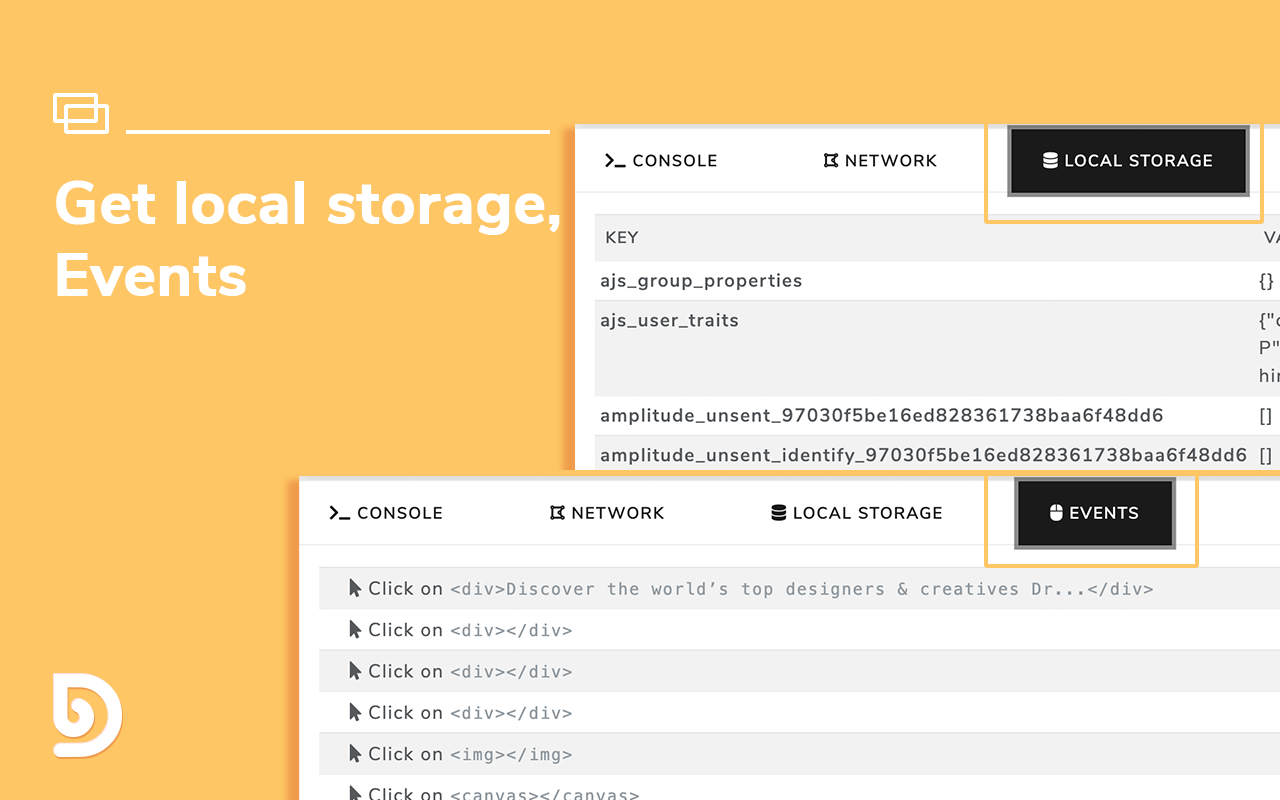
Task: Switch to Network tab in lower panel
Action: [607, 513]
